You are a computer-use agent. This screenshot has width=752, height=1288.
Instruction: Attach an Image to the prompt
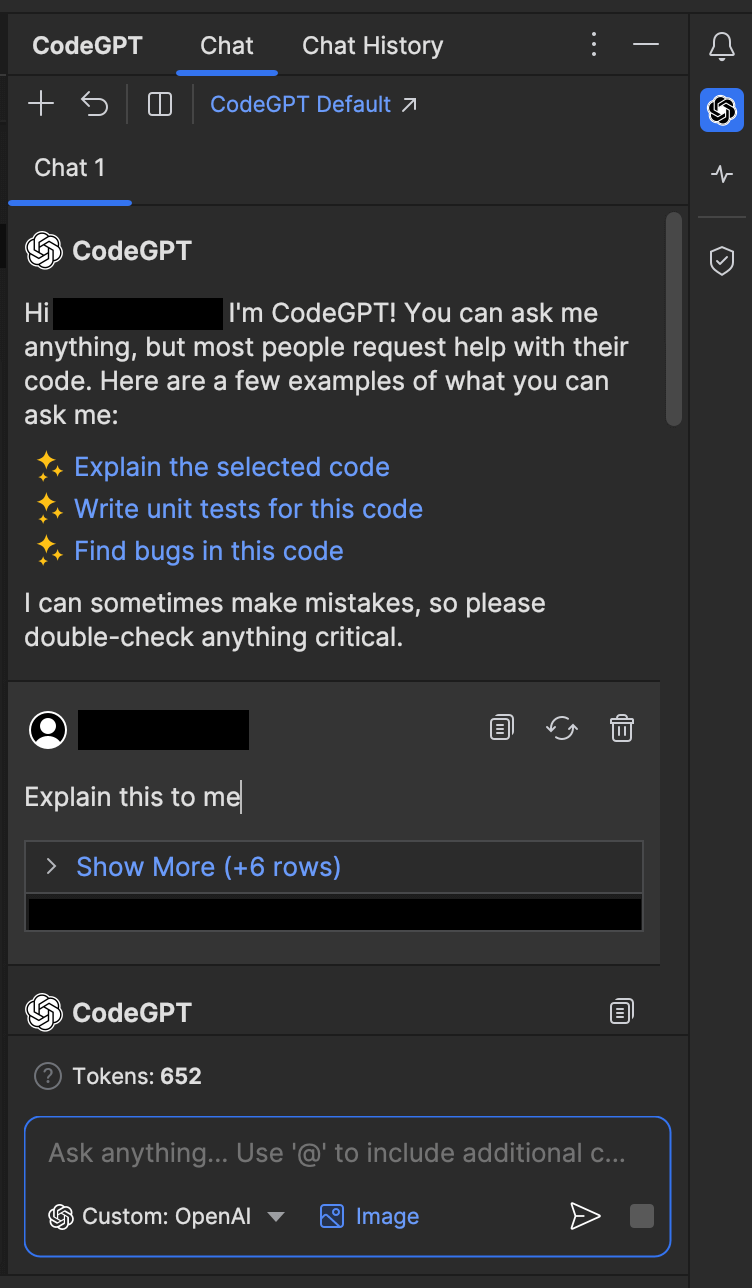tap(370, 1216)
